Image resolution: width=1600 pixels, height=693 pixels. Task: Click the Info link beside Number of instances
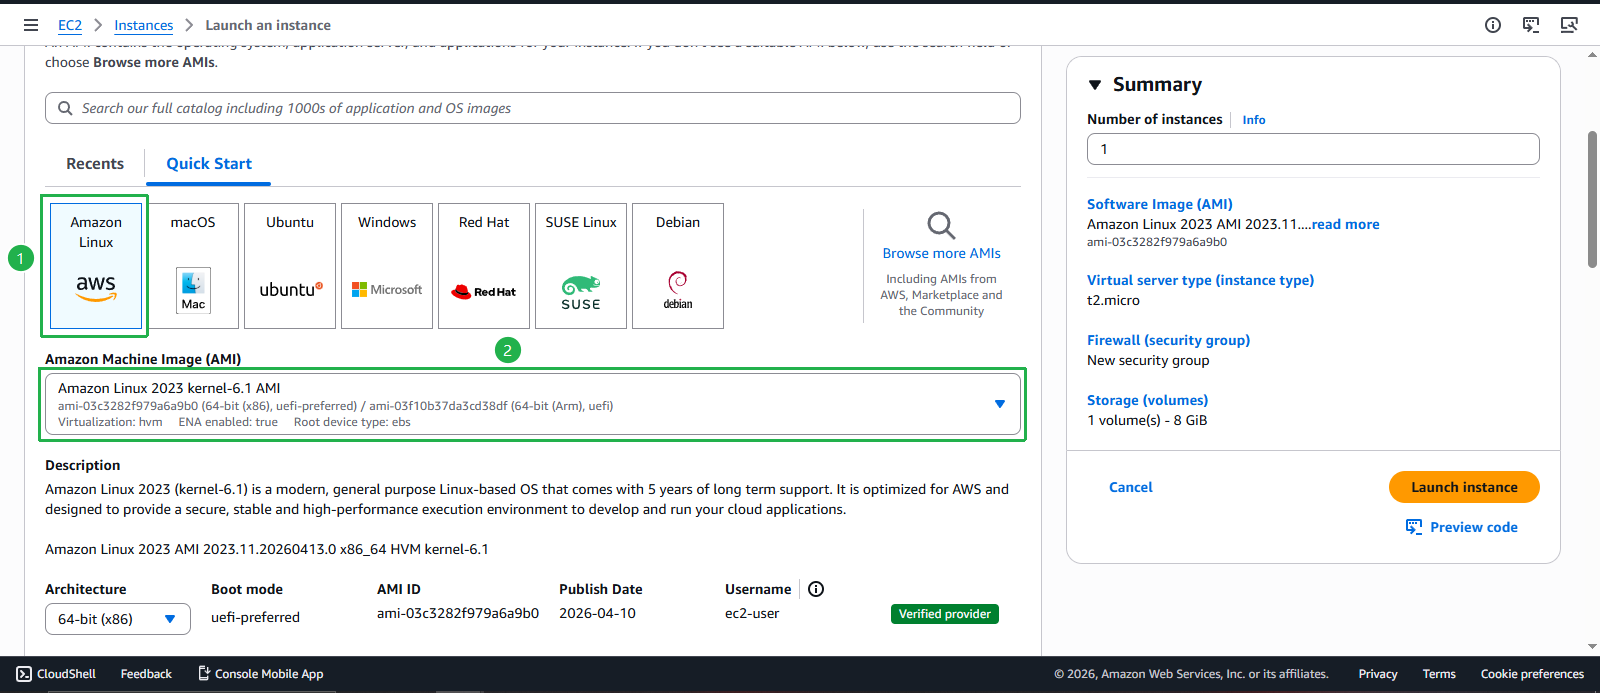(1254, 120)
